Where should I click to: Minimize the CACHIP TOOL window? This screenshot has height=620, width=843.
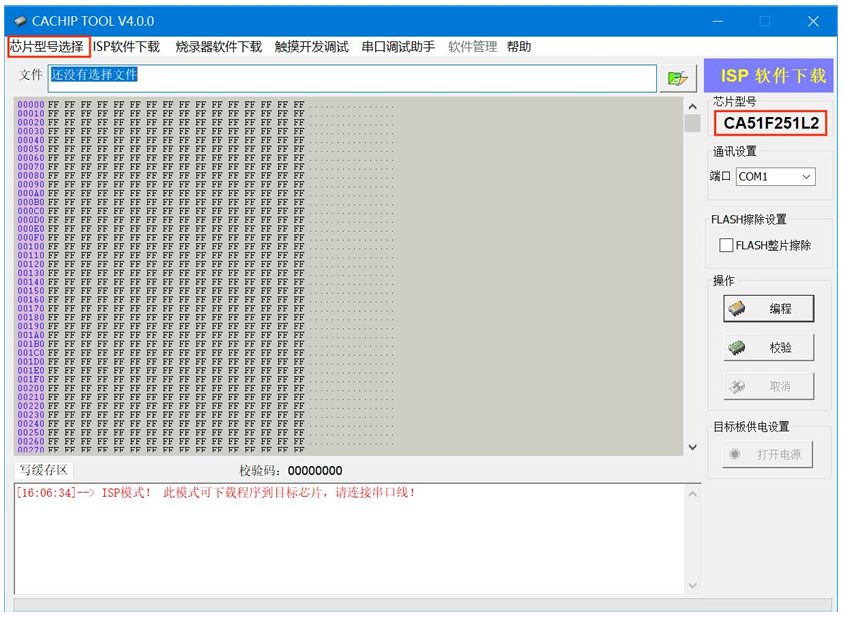coord(718,21)
